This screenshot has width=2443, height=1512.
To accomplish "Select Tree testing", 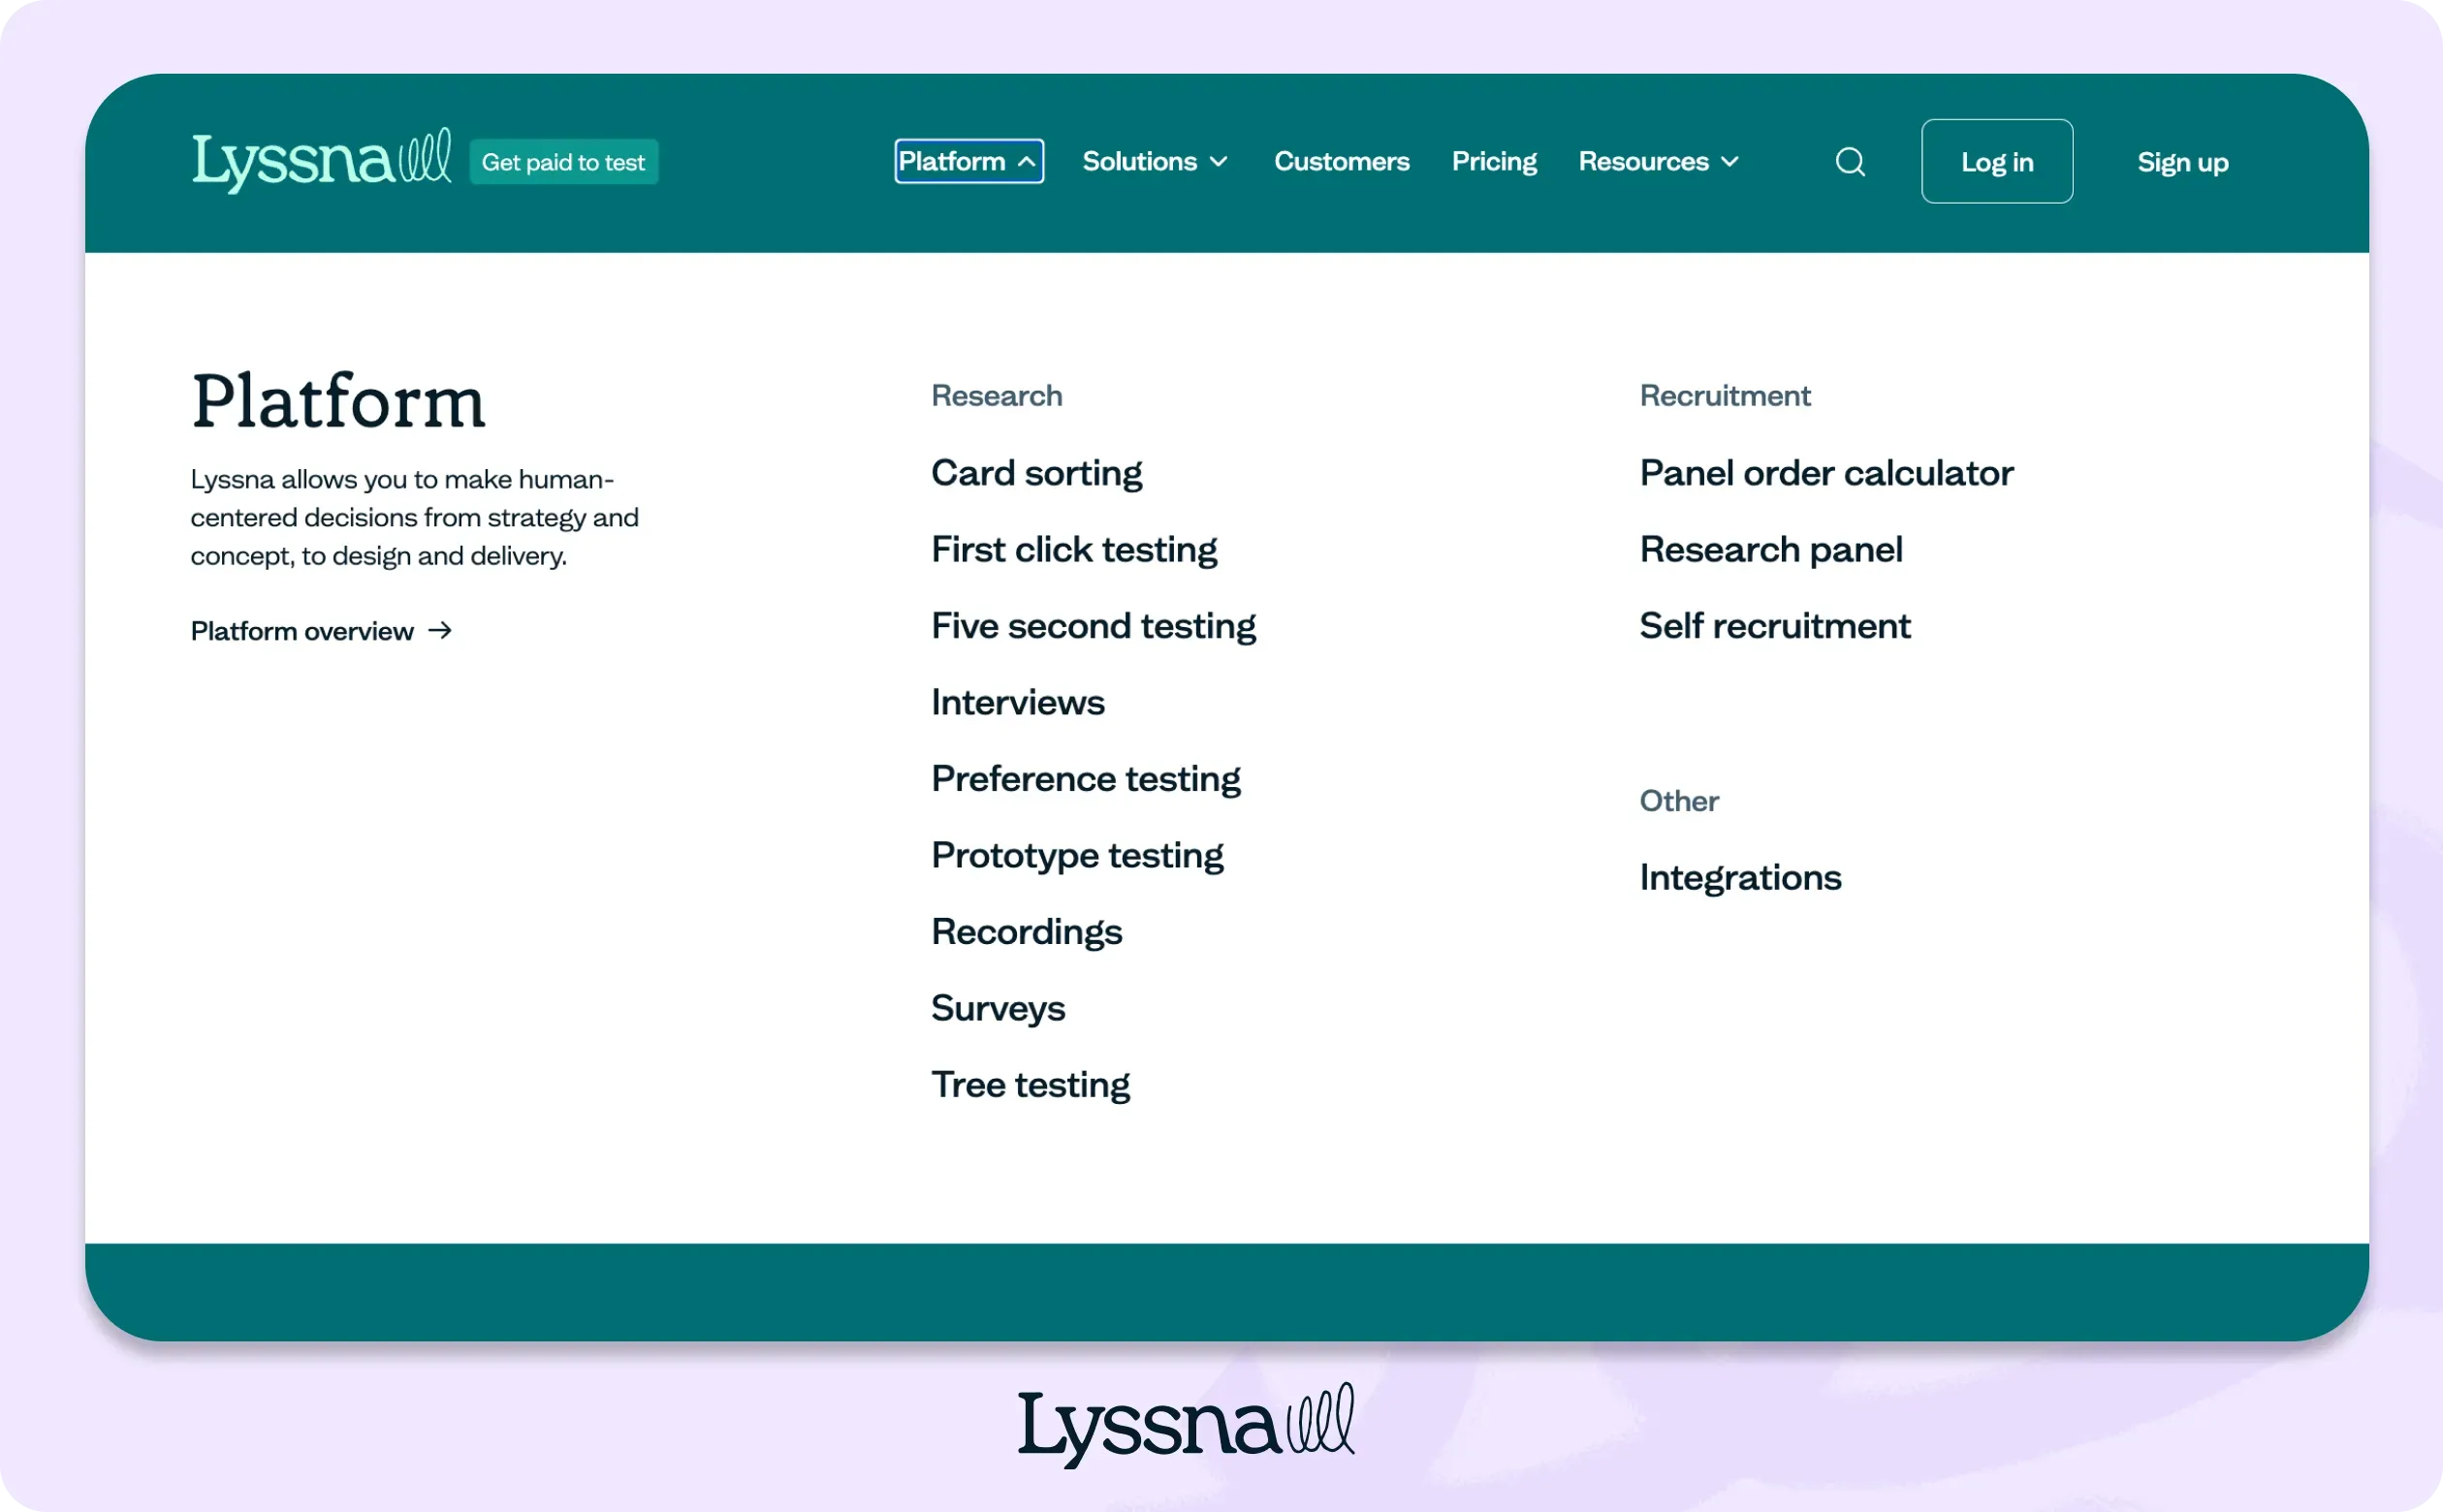I will click(1030, 1085).
